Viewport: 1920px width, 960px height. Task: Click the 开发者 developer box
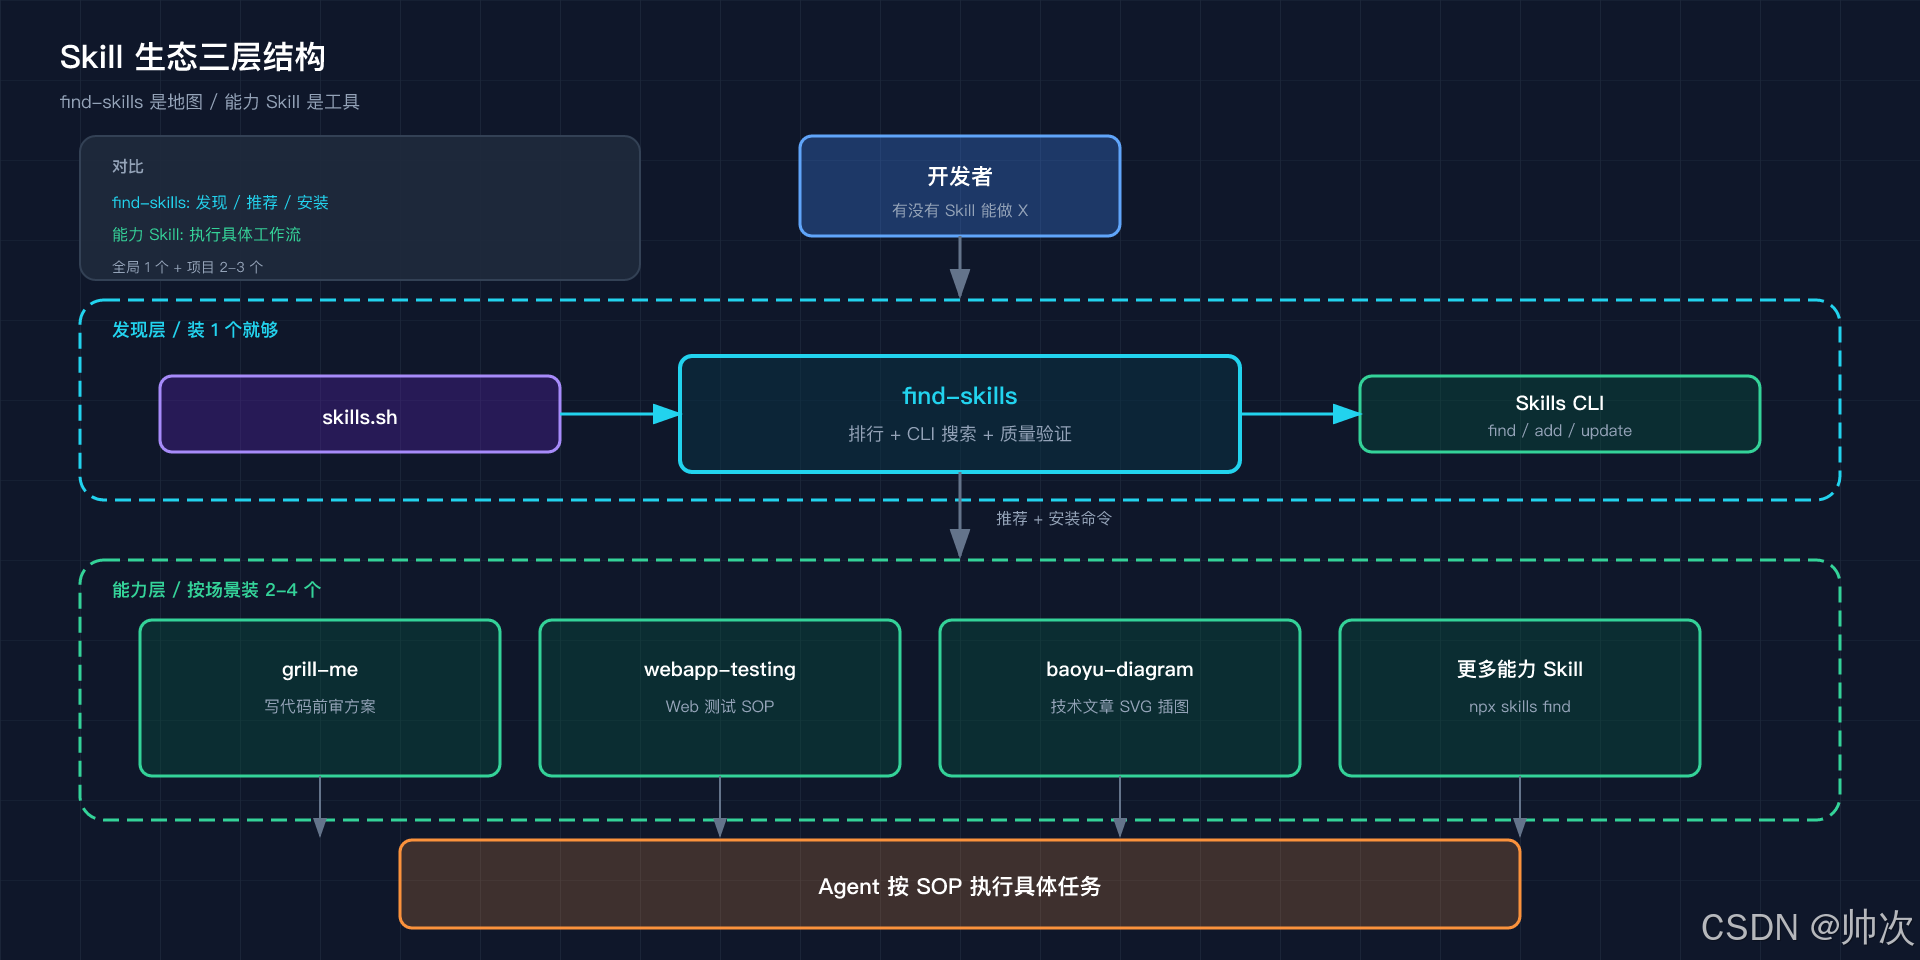pyautogui.click(x=960, y=186)
